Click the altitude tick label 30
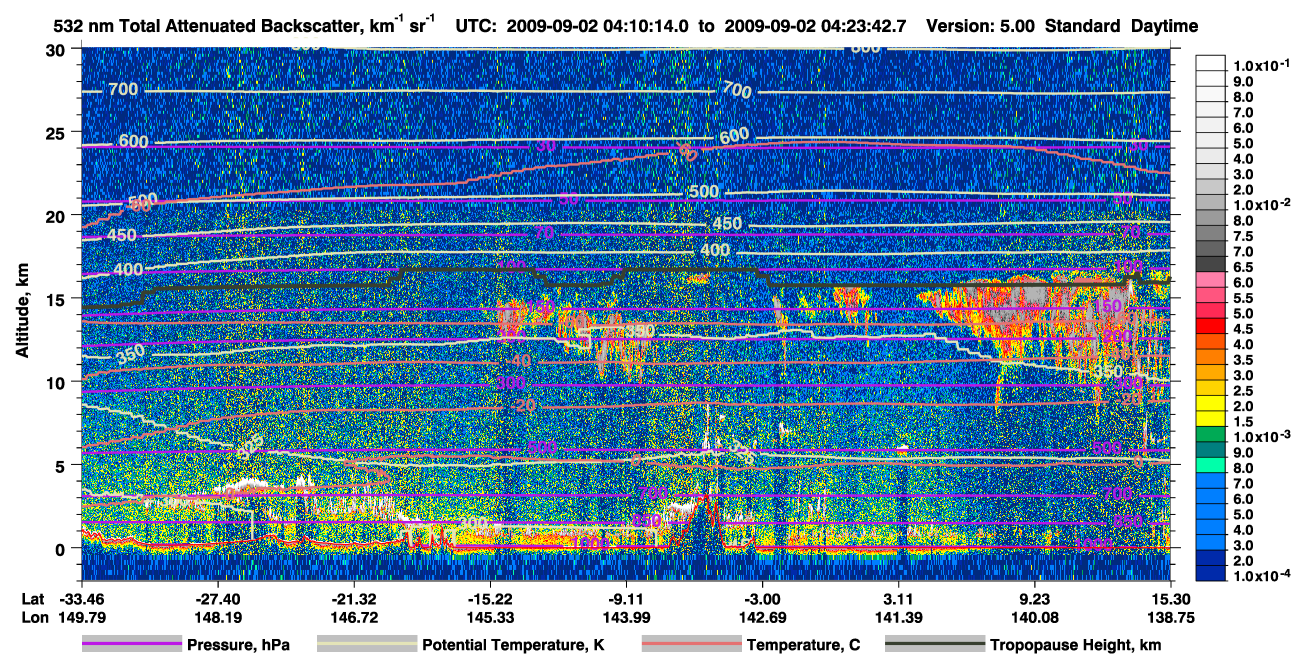This screenshot has width=1300, height=667. (x=58, y=50)
